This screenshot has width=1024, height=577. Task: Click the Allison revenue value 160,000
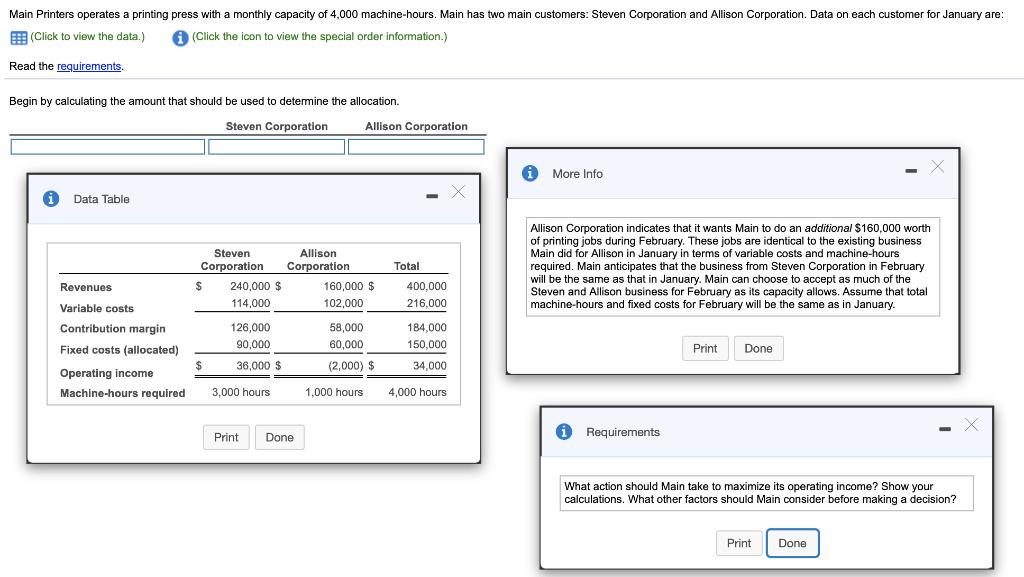343,286
